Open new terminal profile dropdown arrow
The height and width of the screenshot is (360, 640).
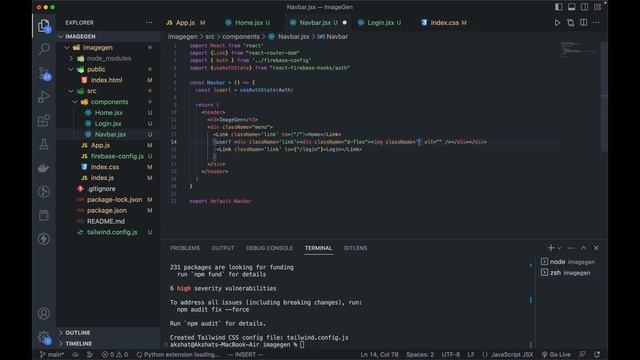point(559,248)
